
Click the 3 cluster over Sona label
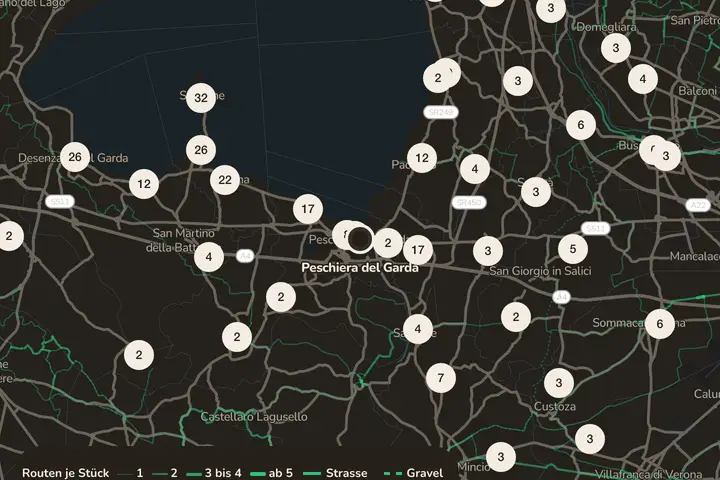pyautogui.click(x=536, y=192)
